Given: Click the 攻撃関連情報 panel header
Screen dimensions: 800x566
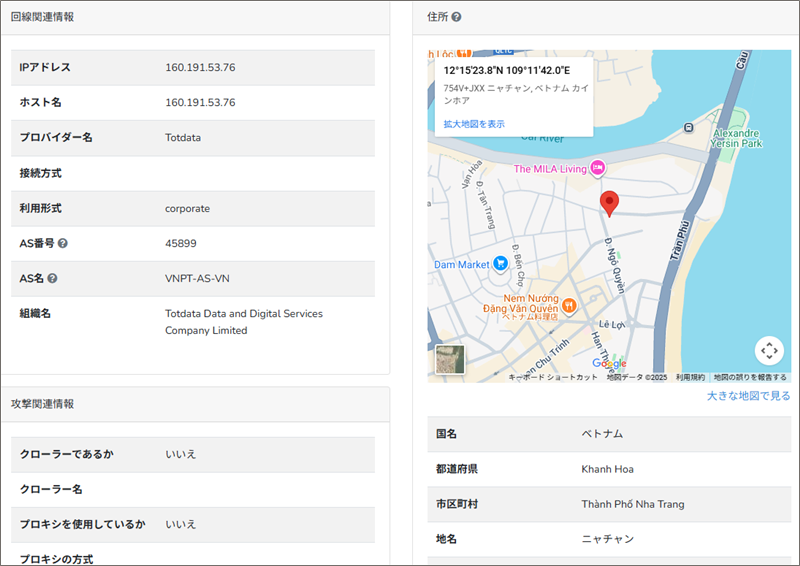Looking at the screenshot, I should [42, 404].
